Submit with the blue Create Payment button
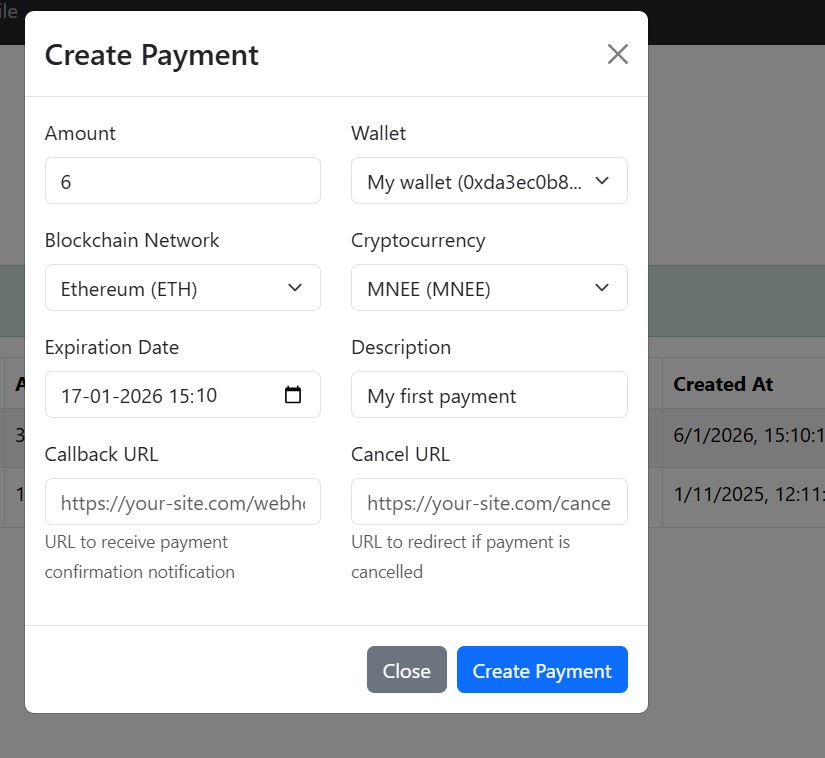825x758 pixels. (x=542, y=670)
